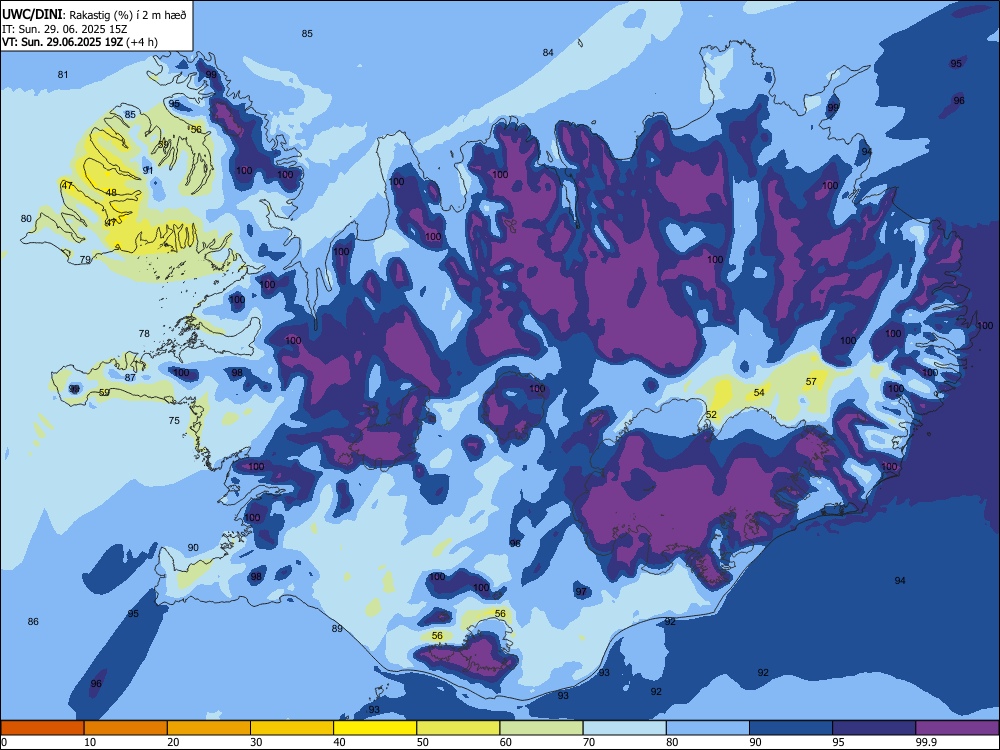Select the 30–40 golden legend swatch
Viewport: 1000px width, 750px height.
pyautogui.click(x=292, y=728)
